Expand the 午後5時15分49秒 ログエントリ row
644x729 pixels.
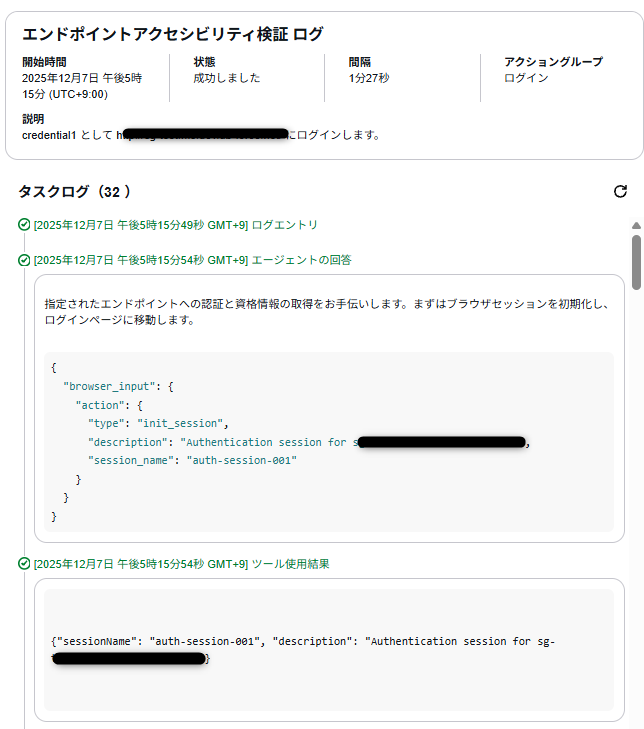tap(175, 225)
